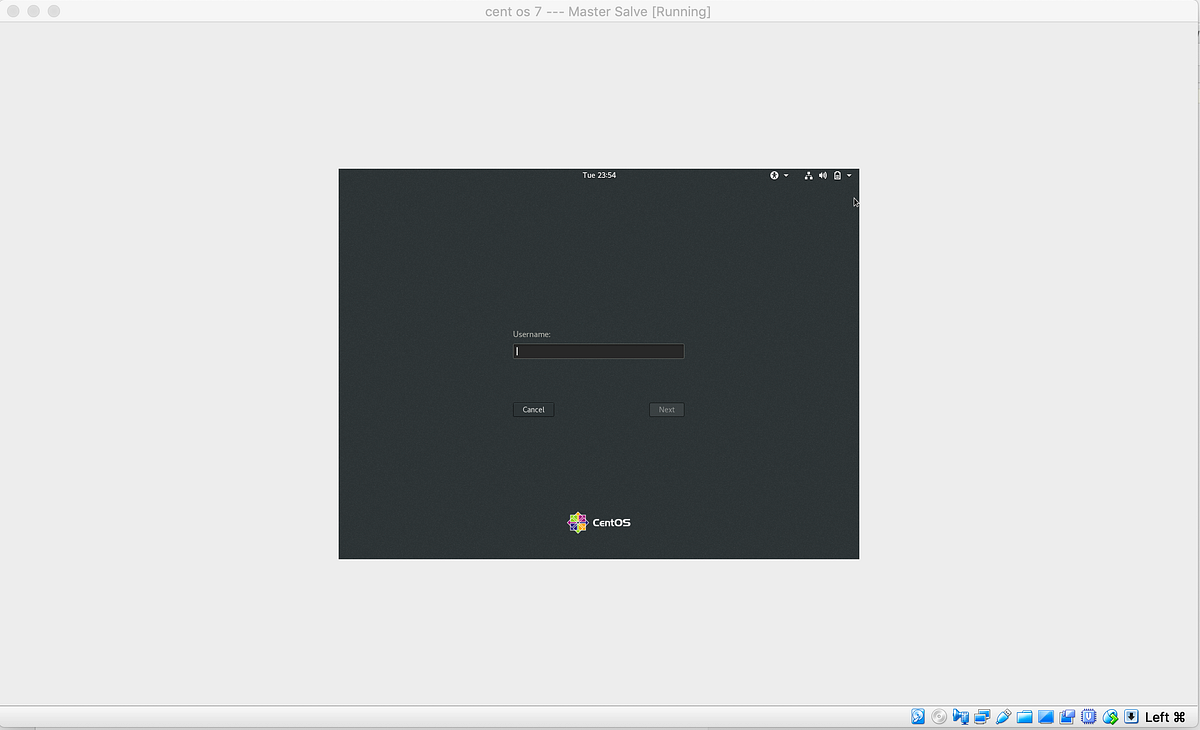Screen dimensions: 1200x730
Task: Click the VirtualBox video capture icon
Action: [x=960, y=716]
